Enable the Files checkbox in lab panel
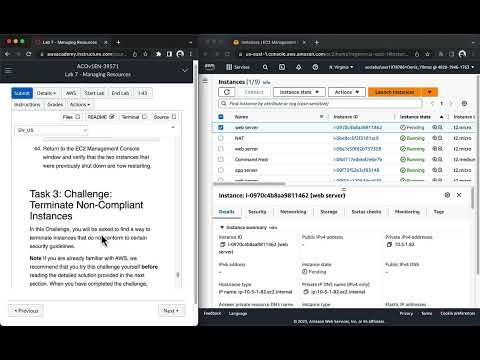This screenshot has width=480, height=360. tap(78, 117)
